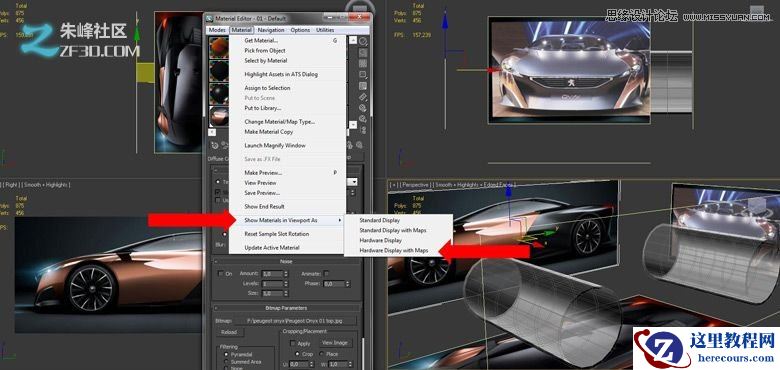
Task: Toggle the Cropping Apply checkbox
Action: click(293, 343)
